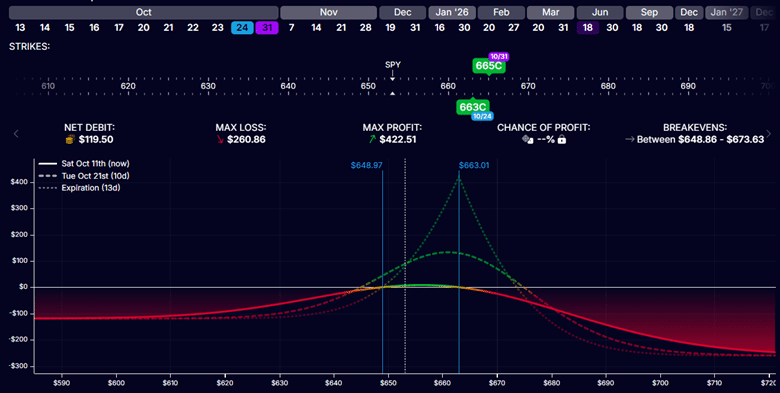Choose the highlighted Jun 18 expiration
This screenshot has height=393, width=780.
pos(588,28)
